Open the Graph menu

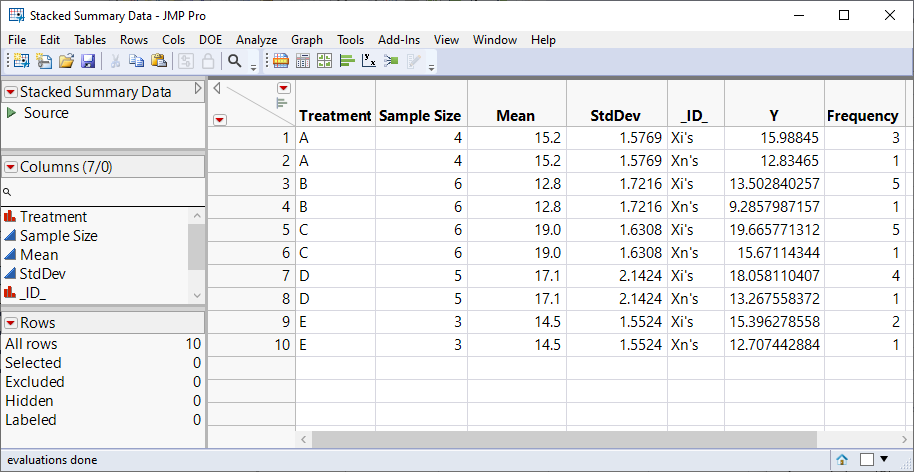point(307,39)
